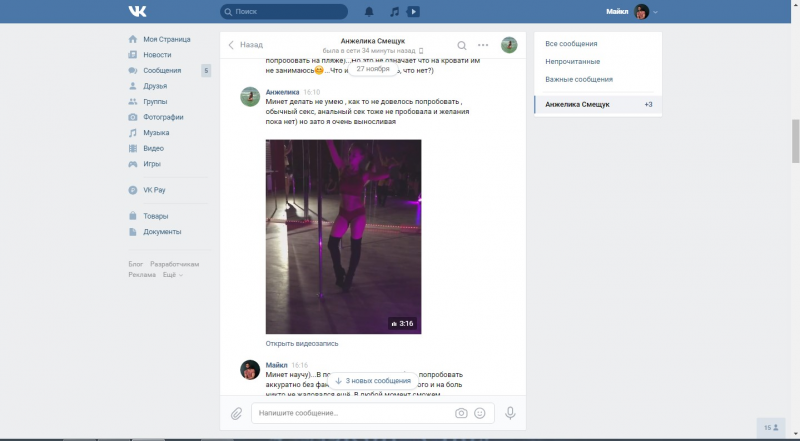Select the "Непрочитанные" messages filter
Screen dimensions: 800x441
573,62
